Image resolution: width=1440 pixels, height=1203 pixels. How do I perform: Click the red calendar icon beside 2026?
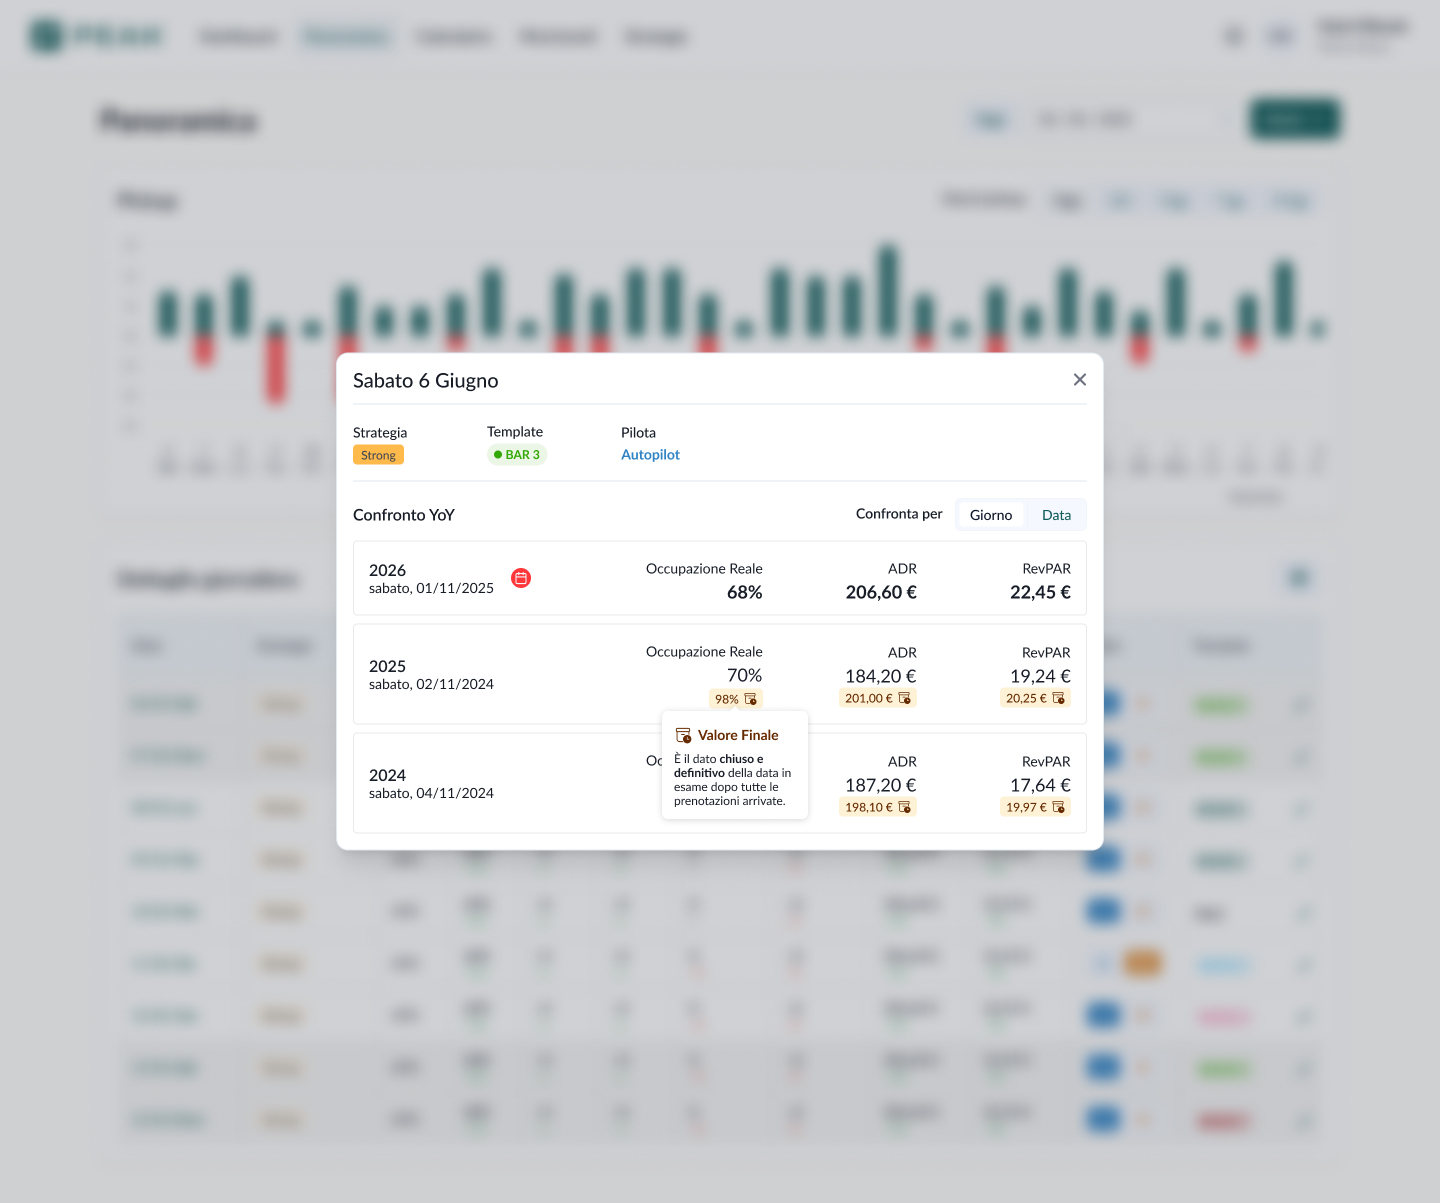coord(521,578)
